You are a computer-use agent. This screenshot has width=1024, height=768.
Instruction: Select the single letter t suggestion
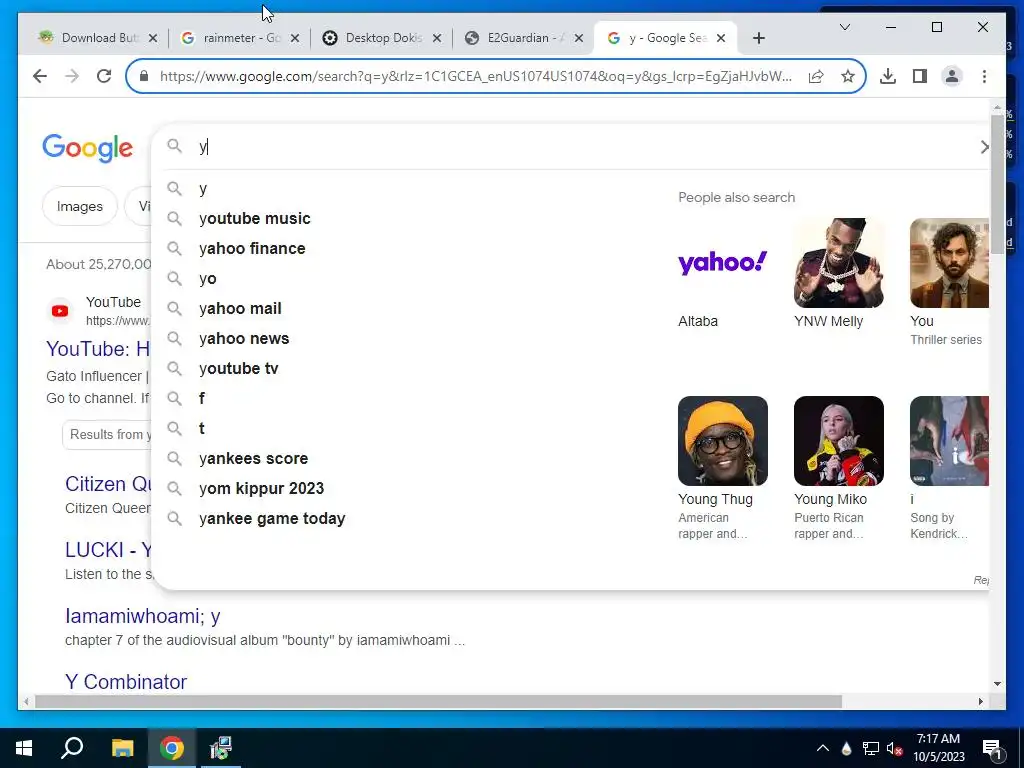click(202, 429)
